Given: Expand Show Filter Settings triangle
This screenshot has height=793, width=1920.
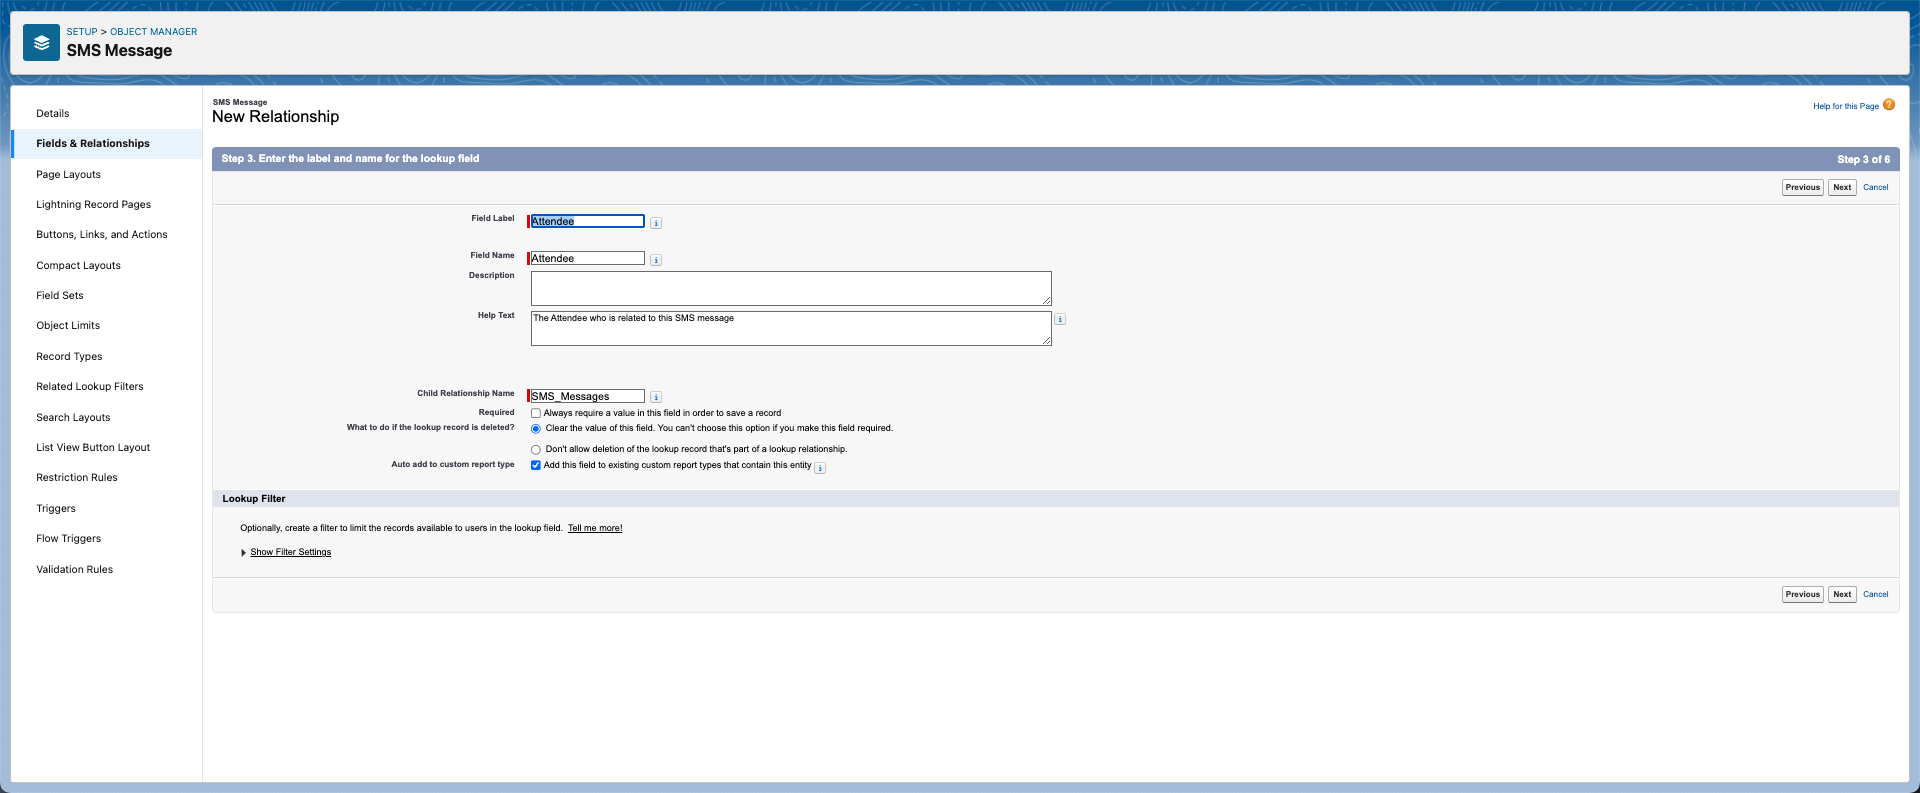Looking at the screenshot, I should click(243, 553).
